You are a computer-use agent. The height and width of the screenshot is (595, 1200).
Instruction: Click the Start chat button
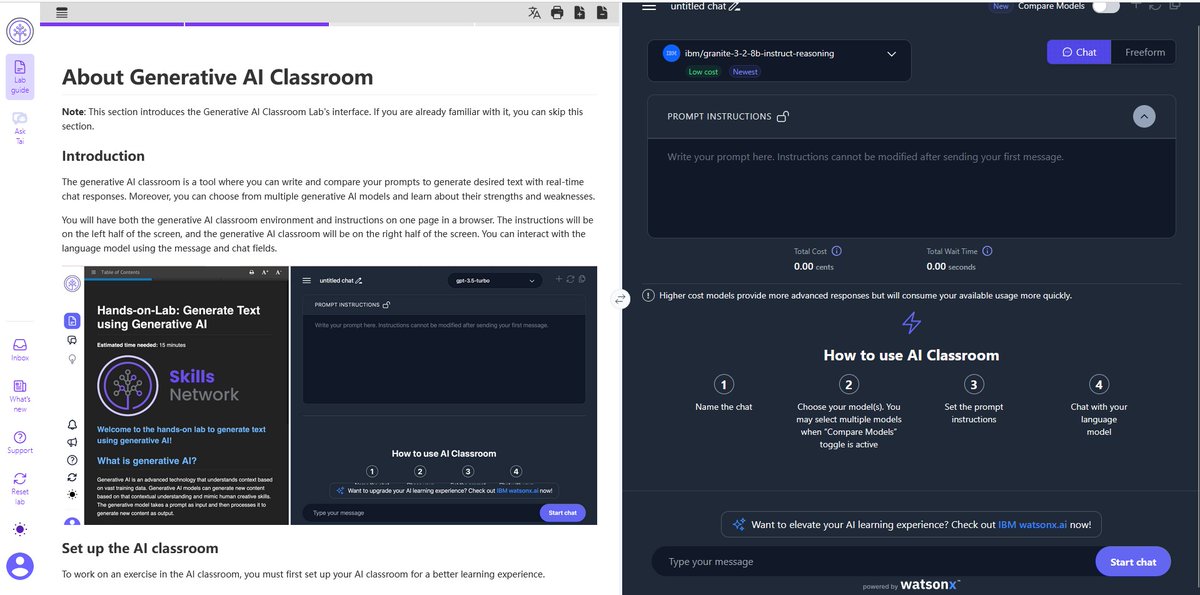coord(1133,562)
